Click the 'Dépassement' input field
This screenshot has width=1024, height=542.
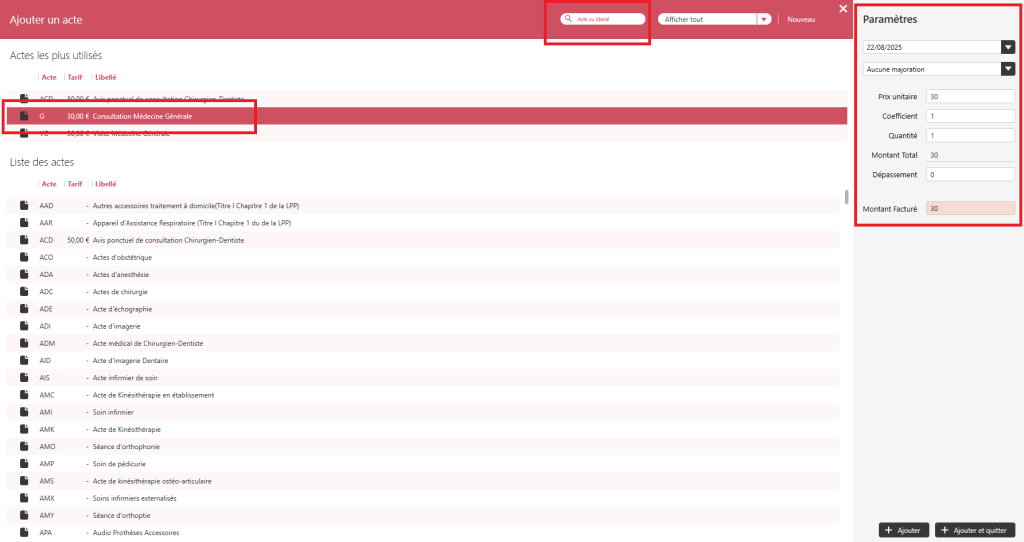970,175
